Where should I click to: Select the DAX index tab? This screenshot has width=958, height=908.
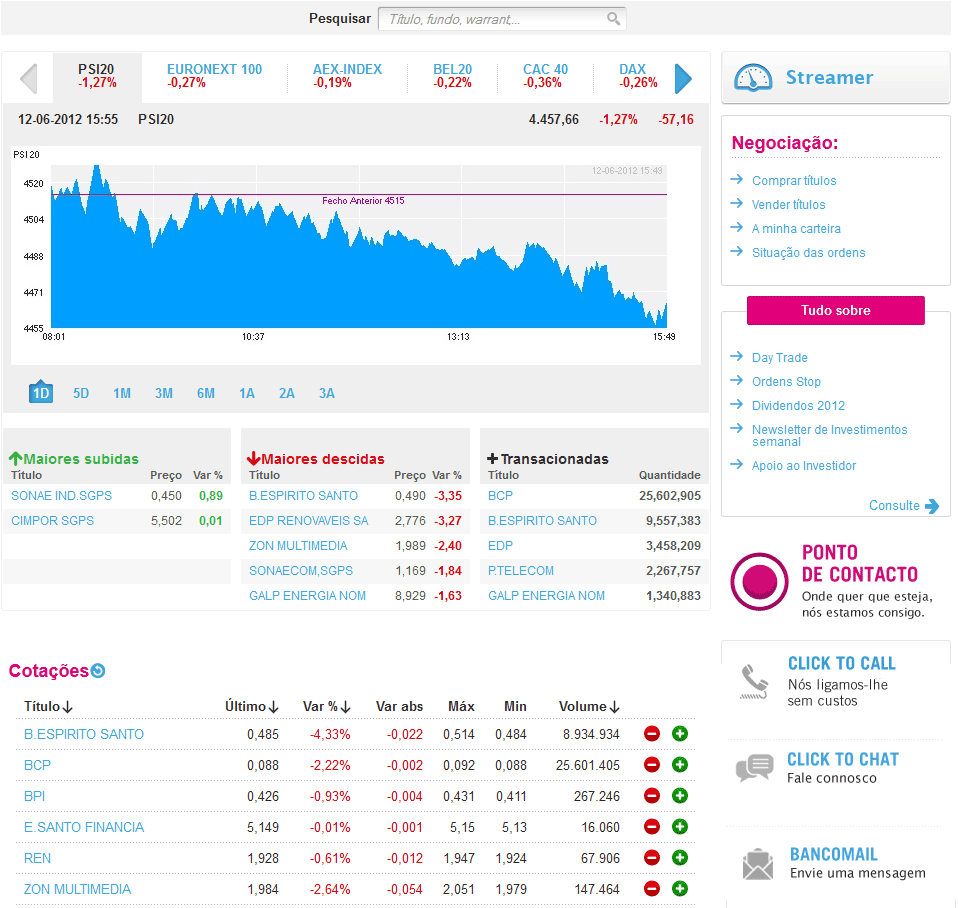pos(638,76)
